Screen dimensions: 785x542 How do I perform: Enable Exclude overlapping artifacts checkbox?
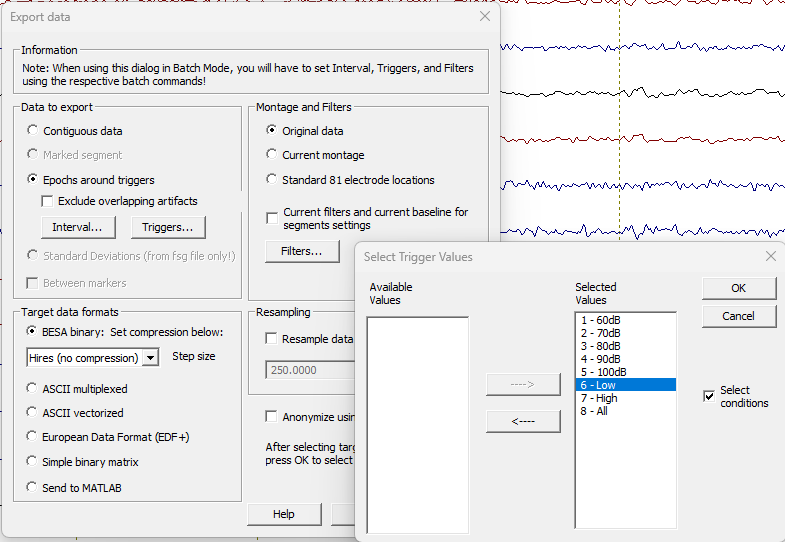pyautogui.click(x=48, y=201)
